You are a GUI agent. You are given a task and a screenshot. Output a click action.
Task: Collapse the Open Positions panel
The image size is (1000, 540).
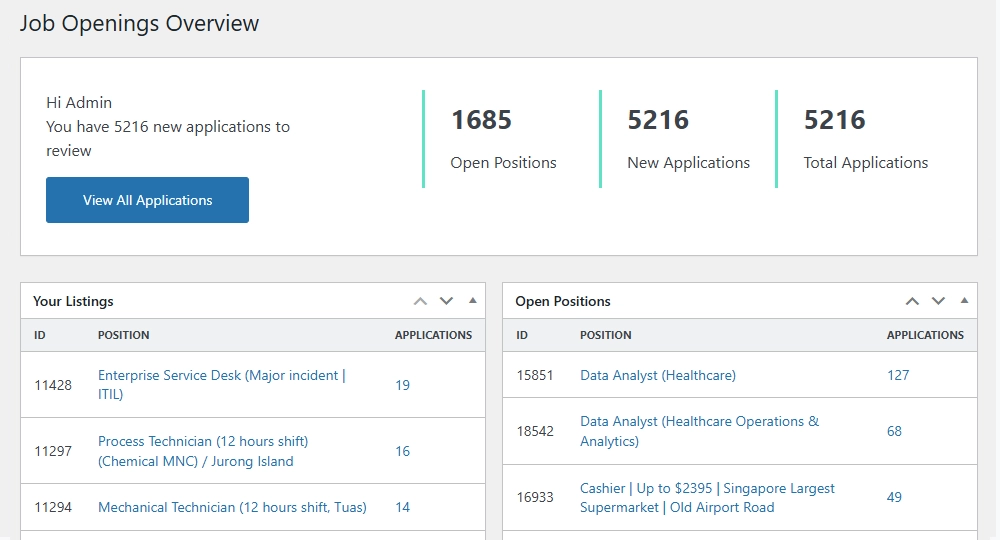pyautogui.click(x=964, y=301)
